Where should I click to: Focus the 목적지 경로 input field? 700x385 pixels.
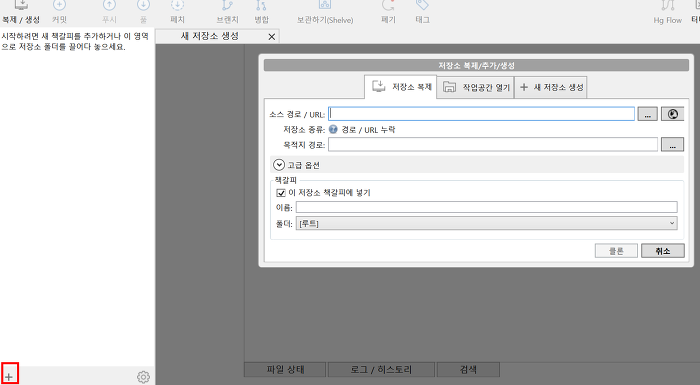pyautogui.click(x=493, y=144)
